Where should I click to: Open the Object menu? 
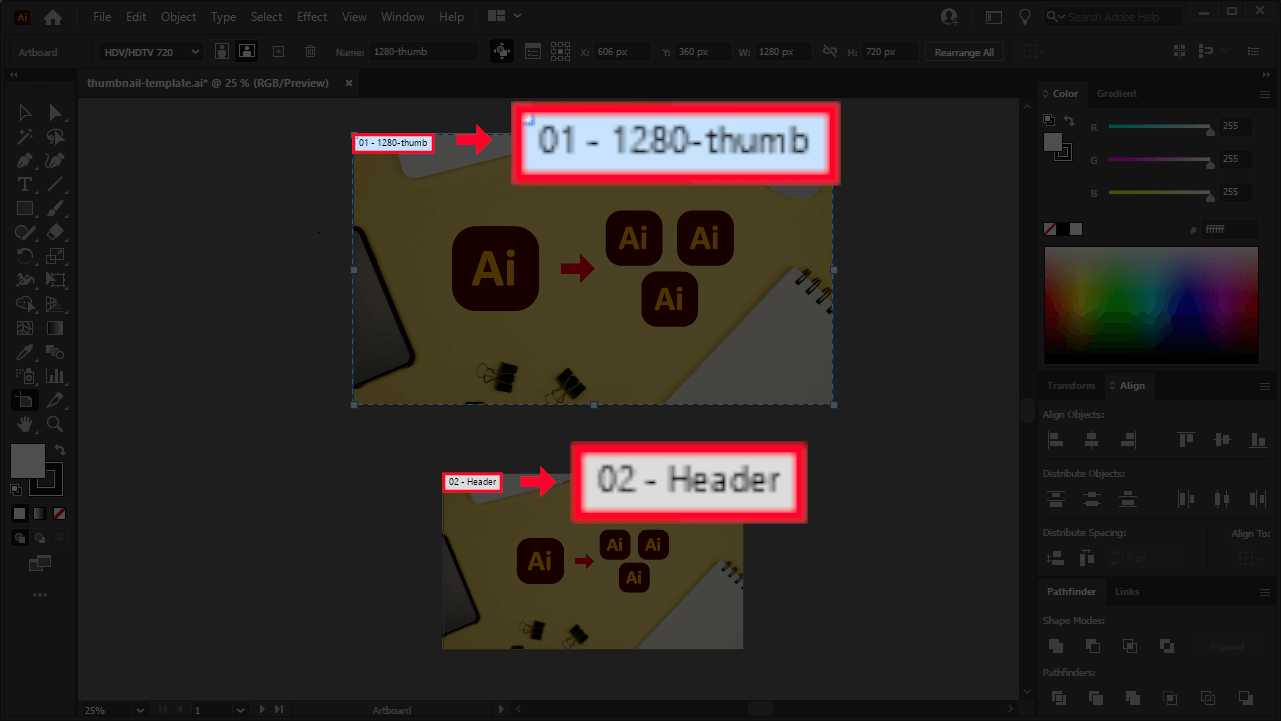click(x=179, y=17)
